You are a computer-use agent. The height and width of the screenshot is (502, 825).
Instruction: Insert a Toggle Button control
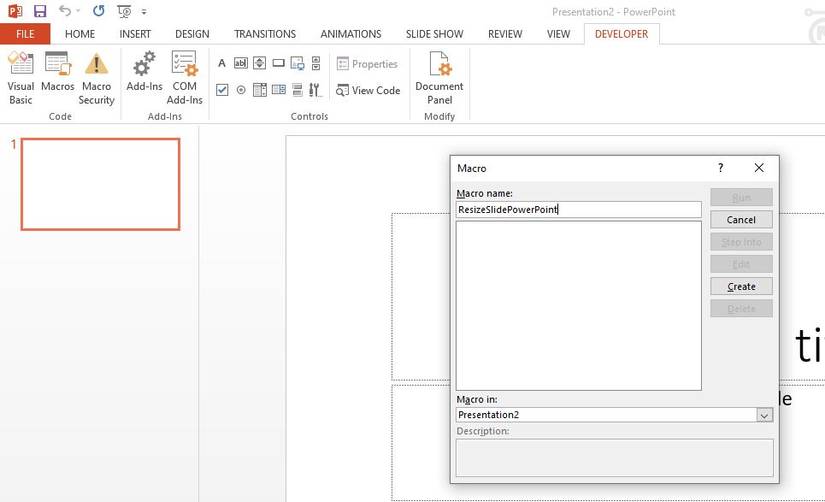point(297,90)
